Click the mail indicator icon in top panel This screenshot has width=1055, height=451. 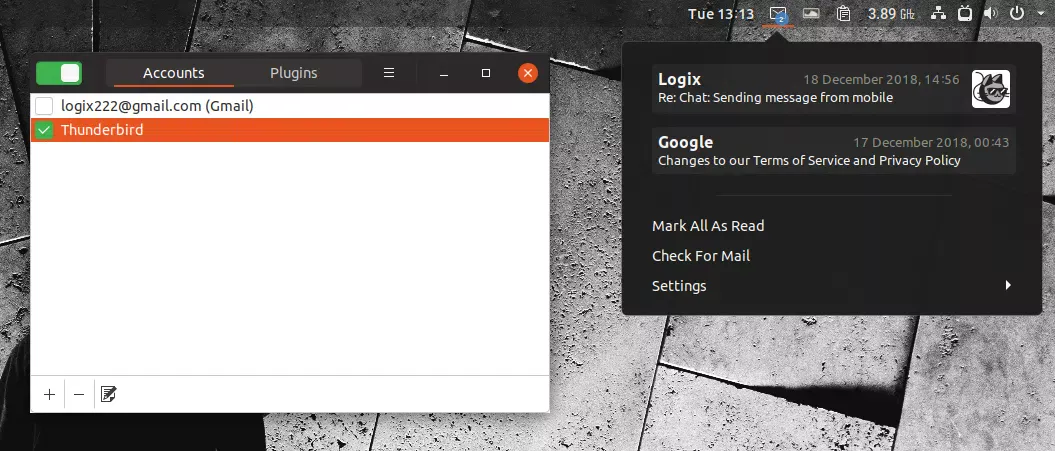tap(778, 14)
